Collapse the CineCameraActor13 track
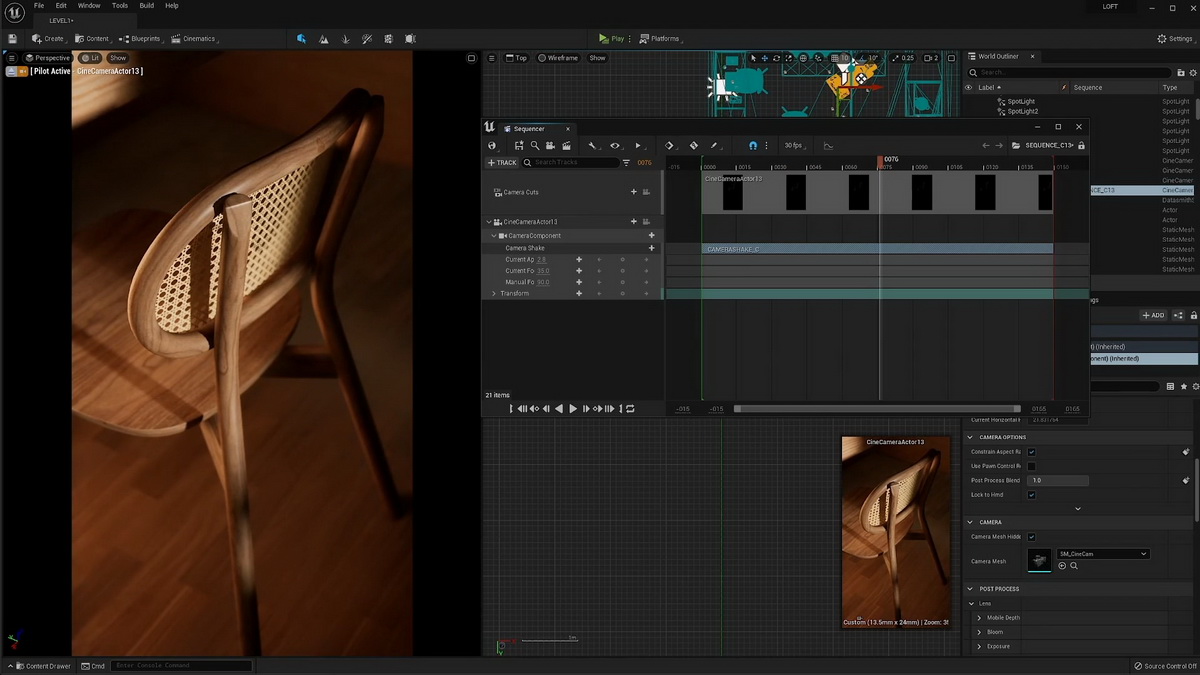Viewport: 1200px width, 675px height. 489,222
